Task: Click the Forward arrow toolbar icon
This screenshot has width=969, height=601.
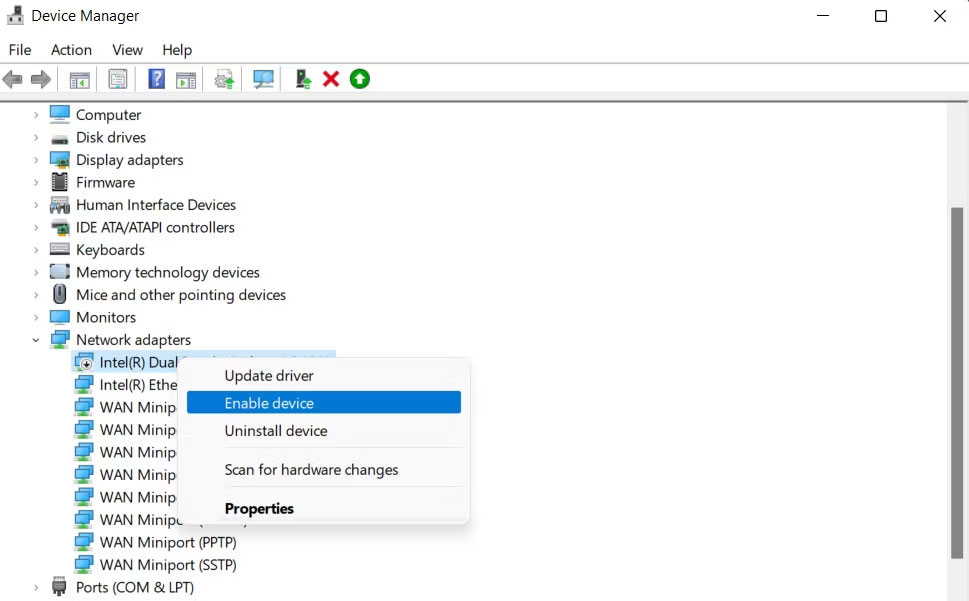Action: (41, 79)
